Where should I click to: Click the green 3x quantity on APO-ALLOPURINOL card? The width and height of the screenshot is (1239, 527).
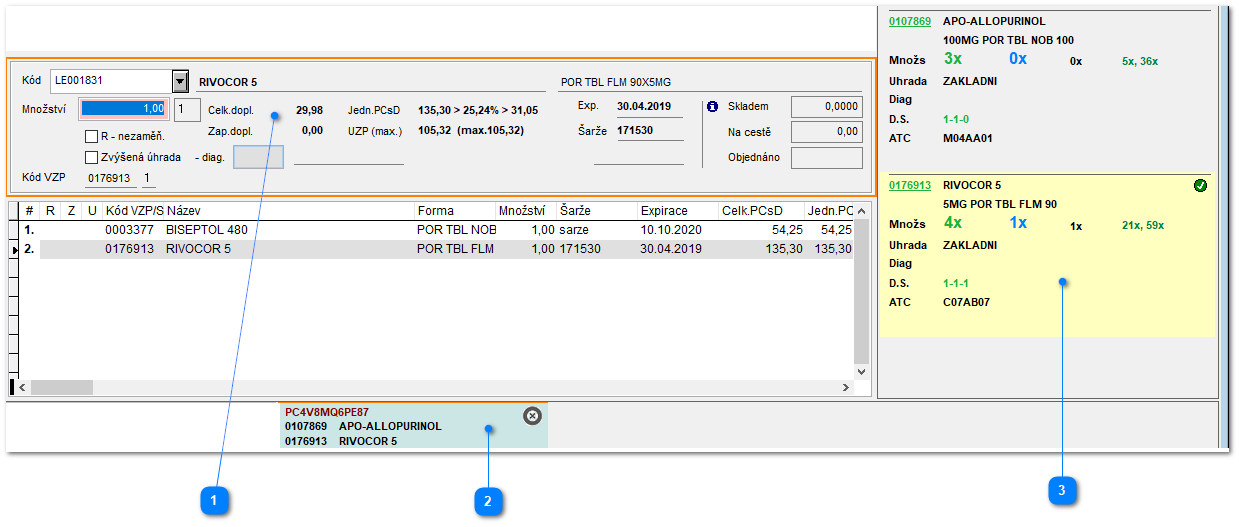[x=954, y=59]
